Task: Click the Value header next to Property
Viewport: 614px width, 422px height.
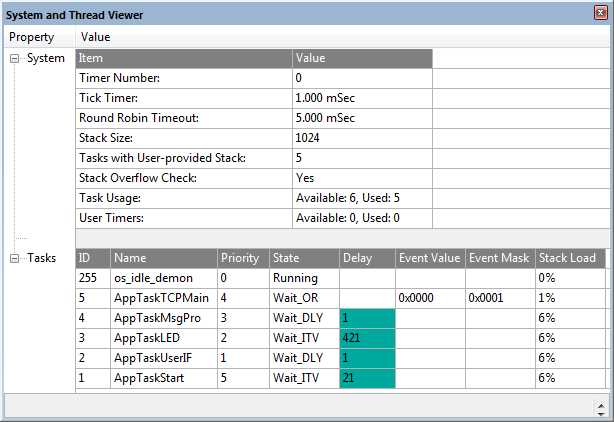Action: (96, 37)
